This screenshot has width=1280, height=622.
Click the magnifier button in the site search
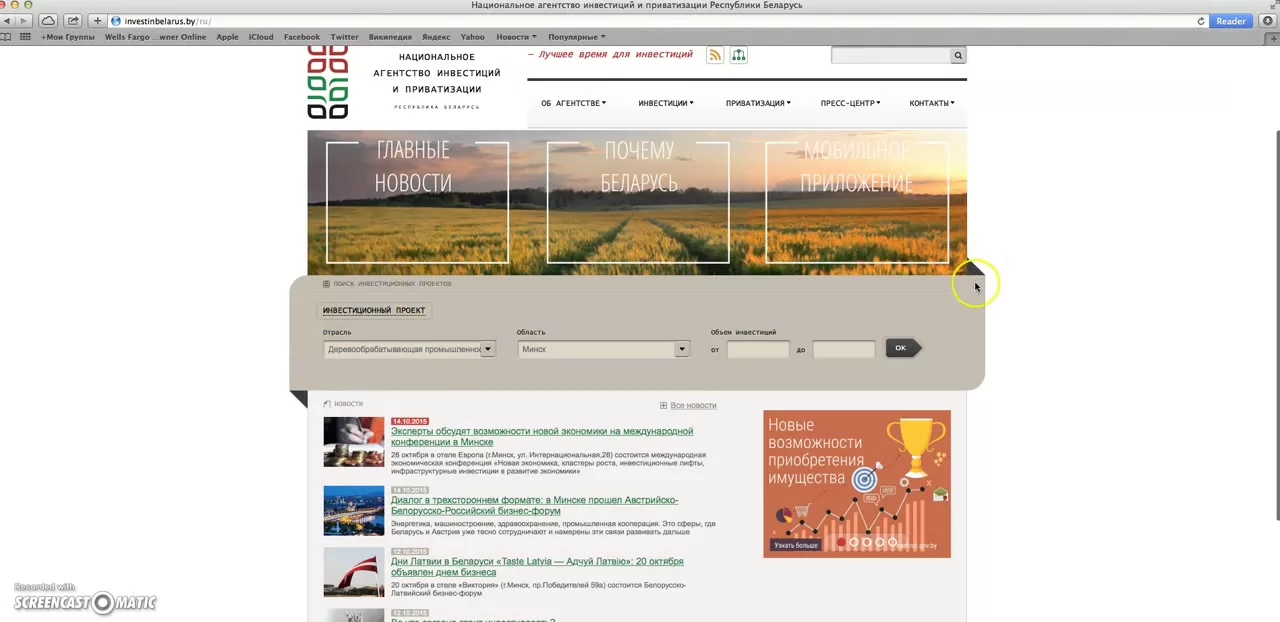pyautogui.click(x=958, y=56)
